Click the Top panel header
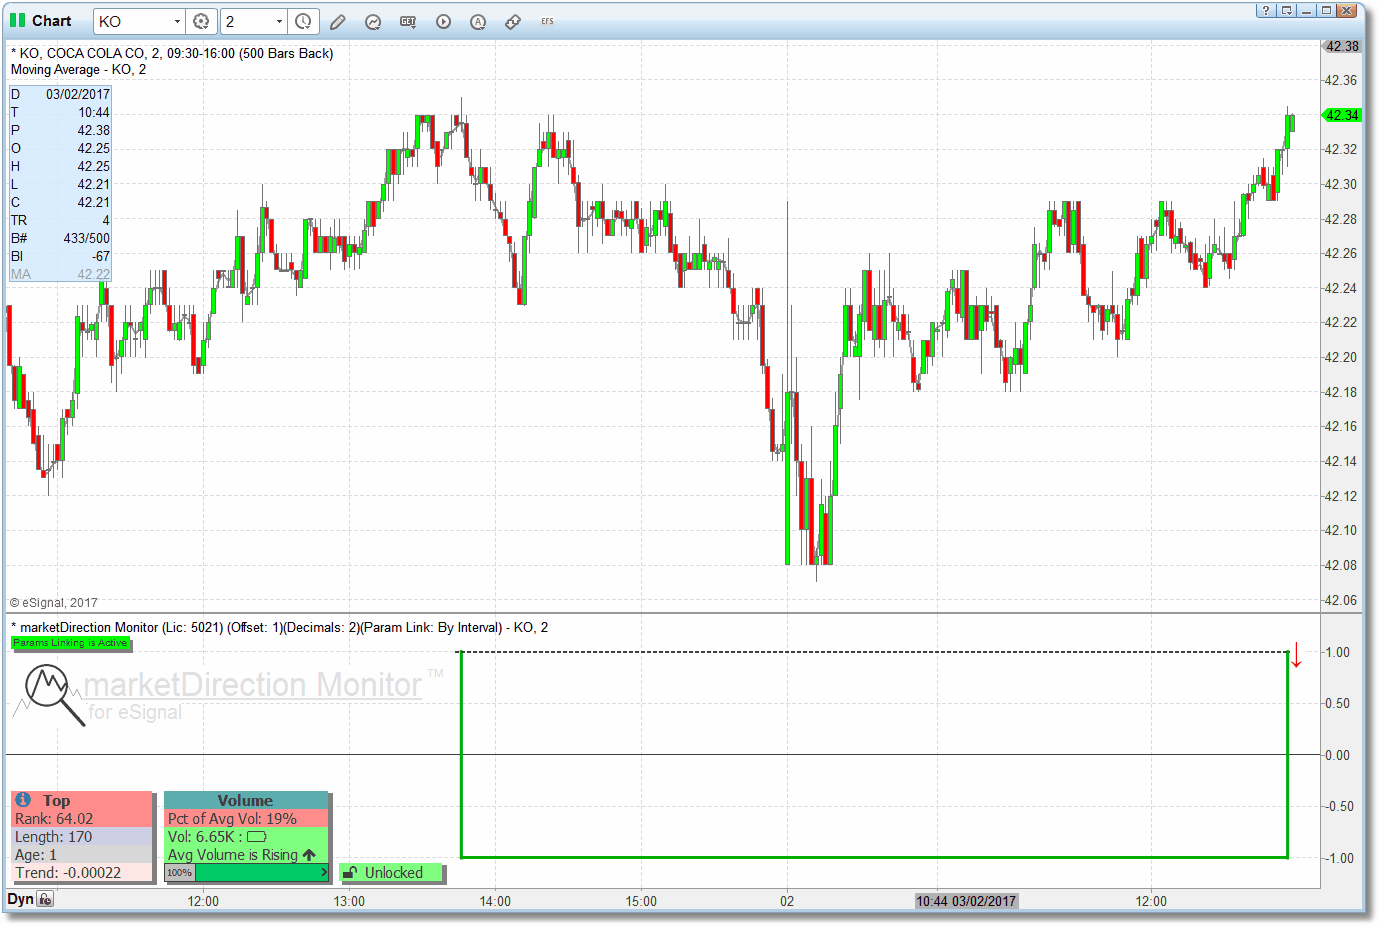 click(x=82, y=801)
